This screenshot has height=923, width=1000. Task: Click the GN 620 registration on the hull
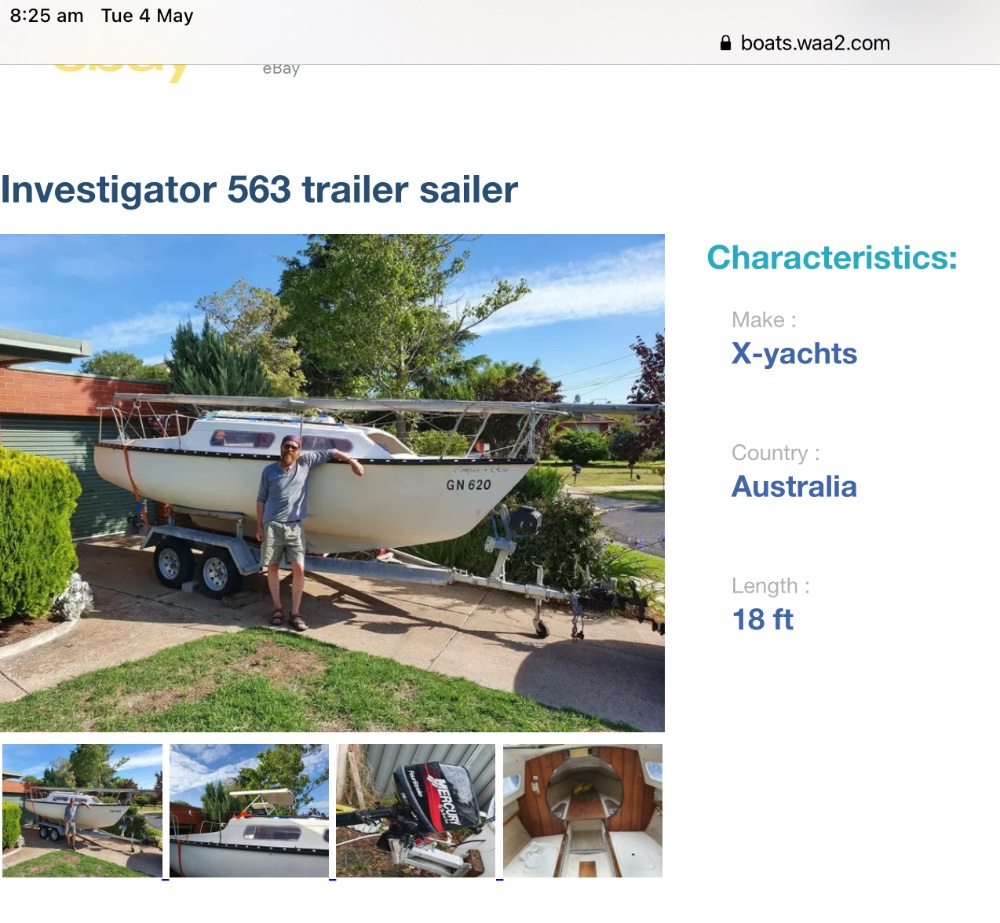click(x=468, y=485)
